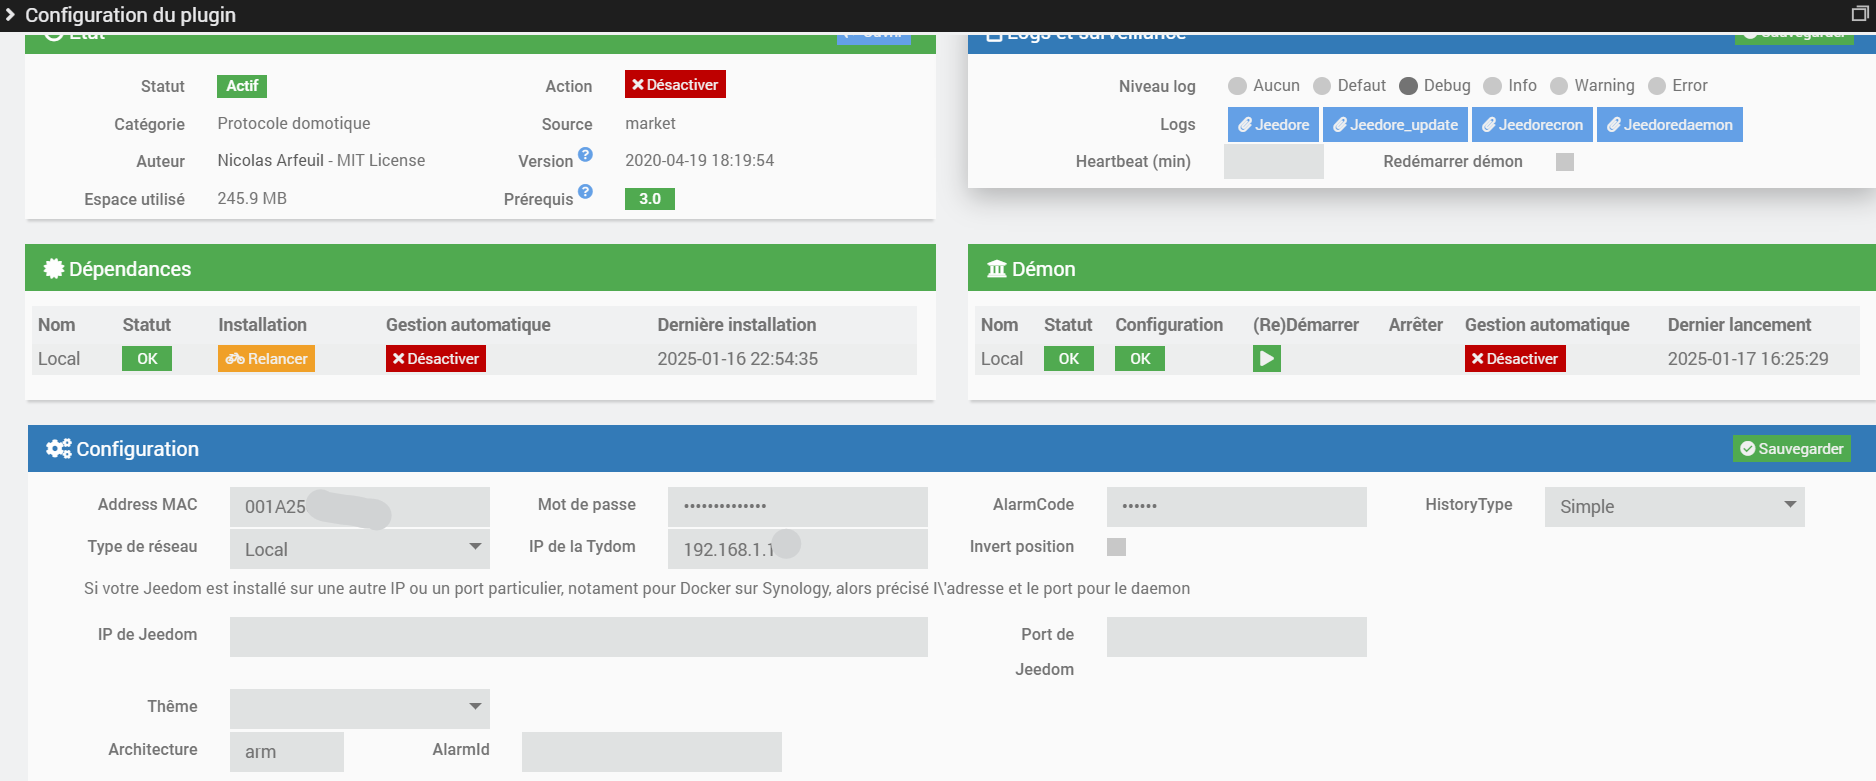This screenshot has width=1876, height=781.
Task: Open the Type de réseau dropdown
Action: click(x=360, y=549)
